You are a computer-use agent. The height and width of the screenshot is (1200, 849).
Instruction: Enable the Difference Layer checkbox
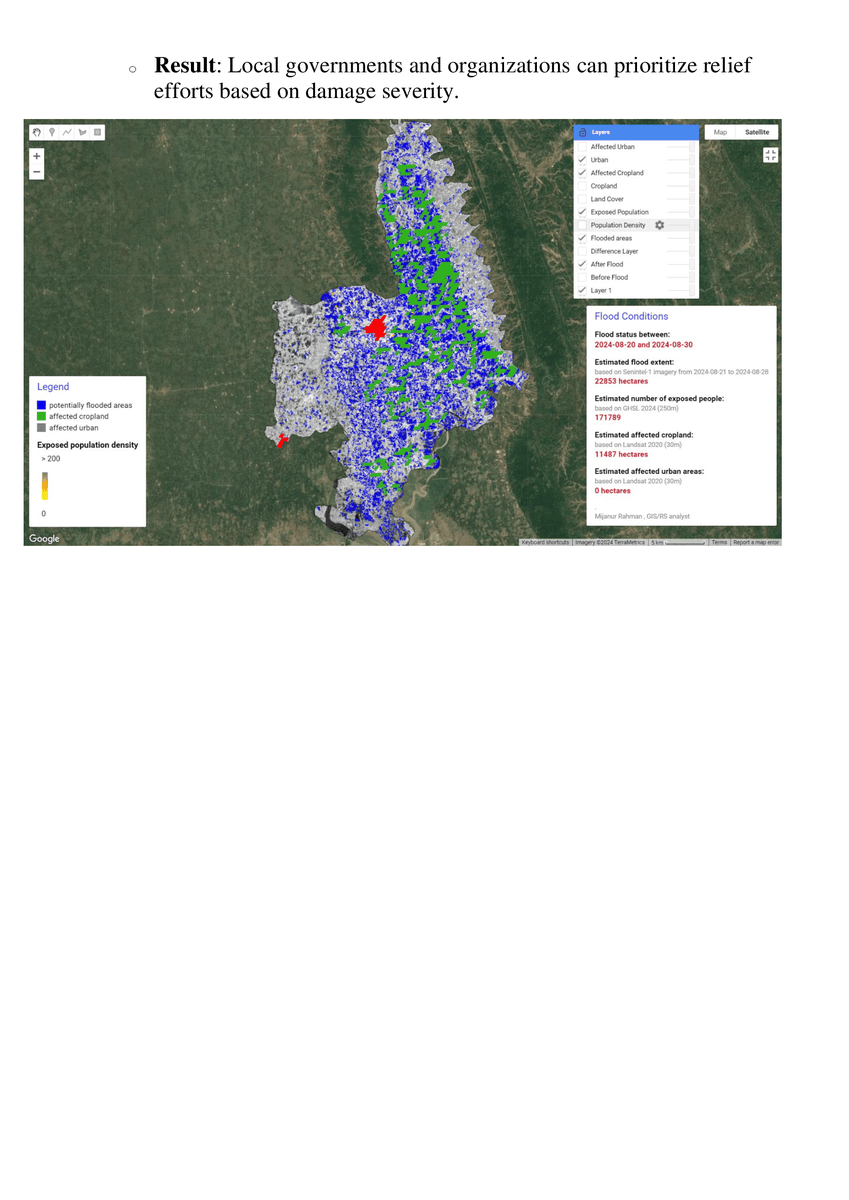(582, 251)
